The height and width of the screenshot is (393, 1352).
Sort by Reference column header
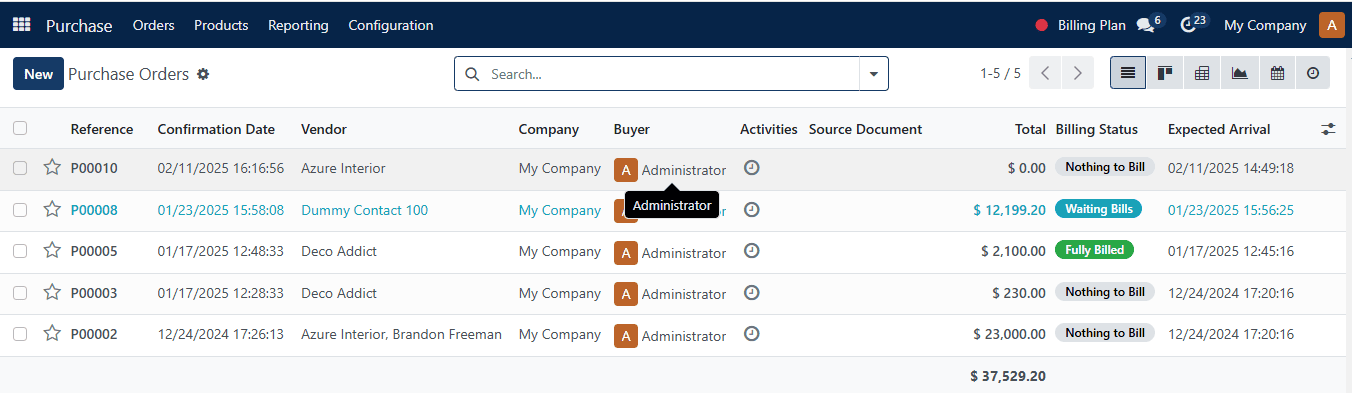coord(101,129)
